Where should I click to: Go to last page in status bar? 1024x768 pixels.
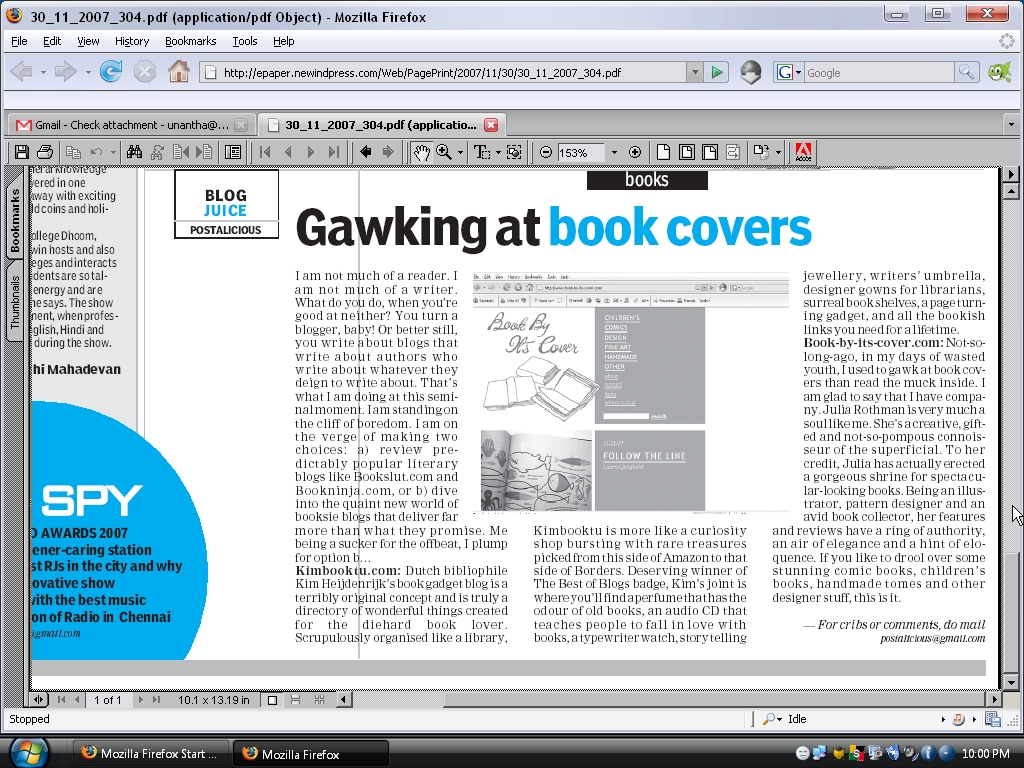point(156,700)
